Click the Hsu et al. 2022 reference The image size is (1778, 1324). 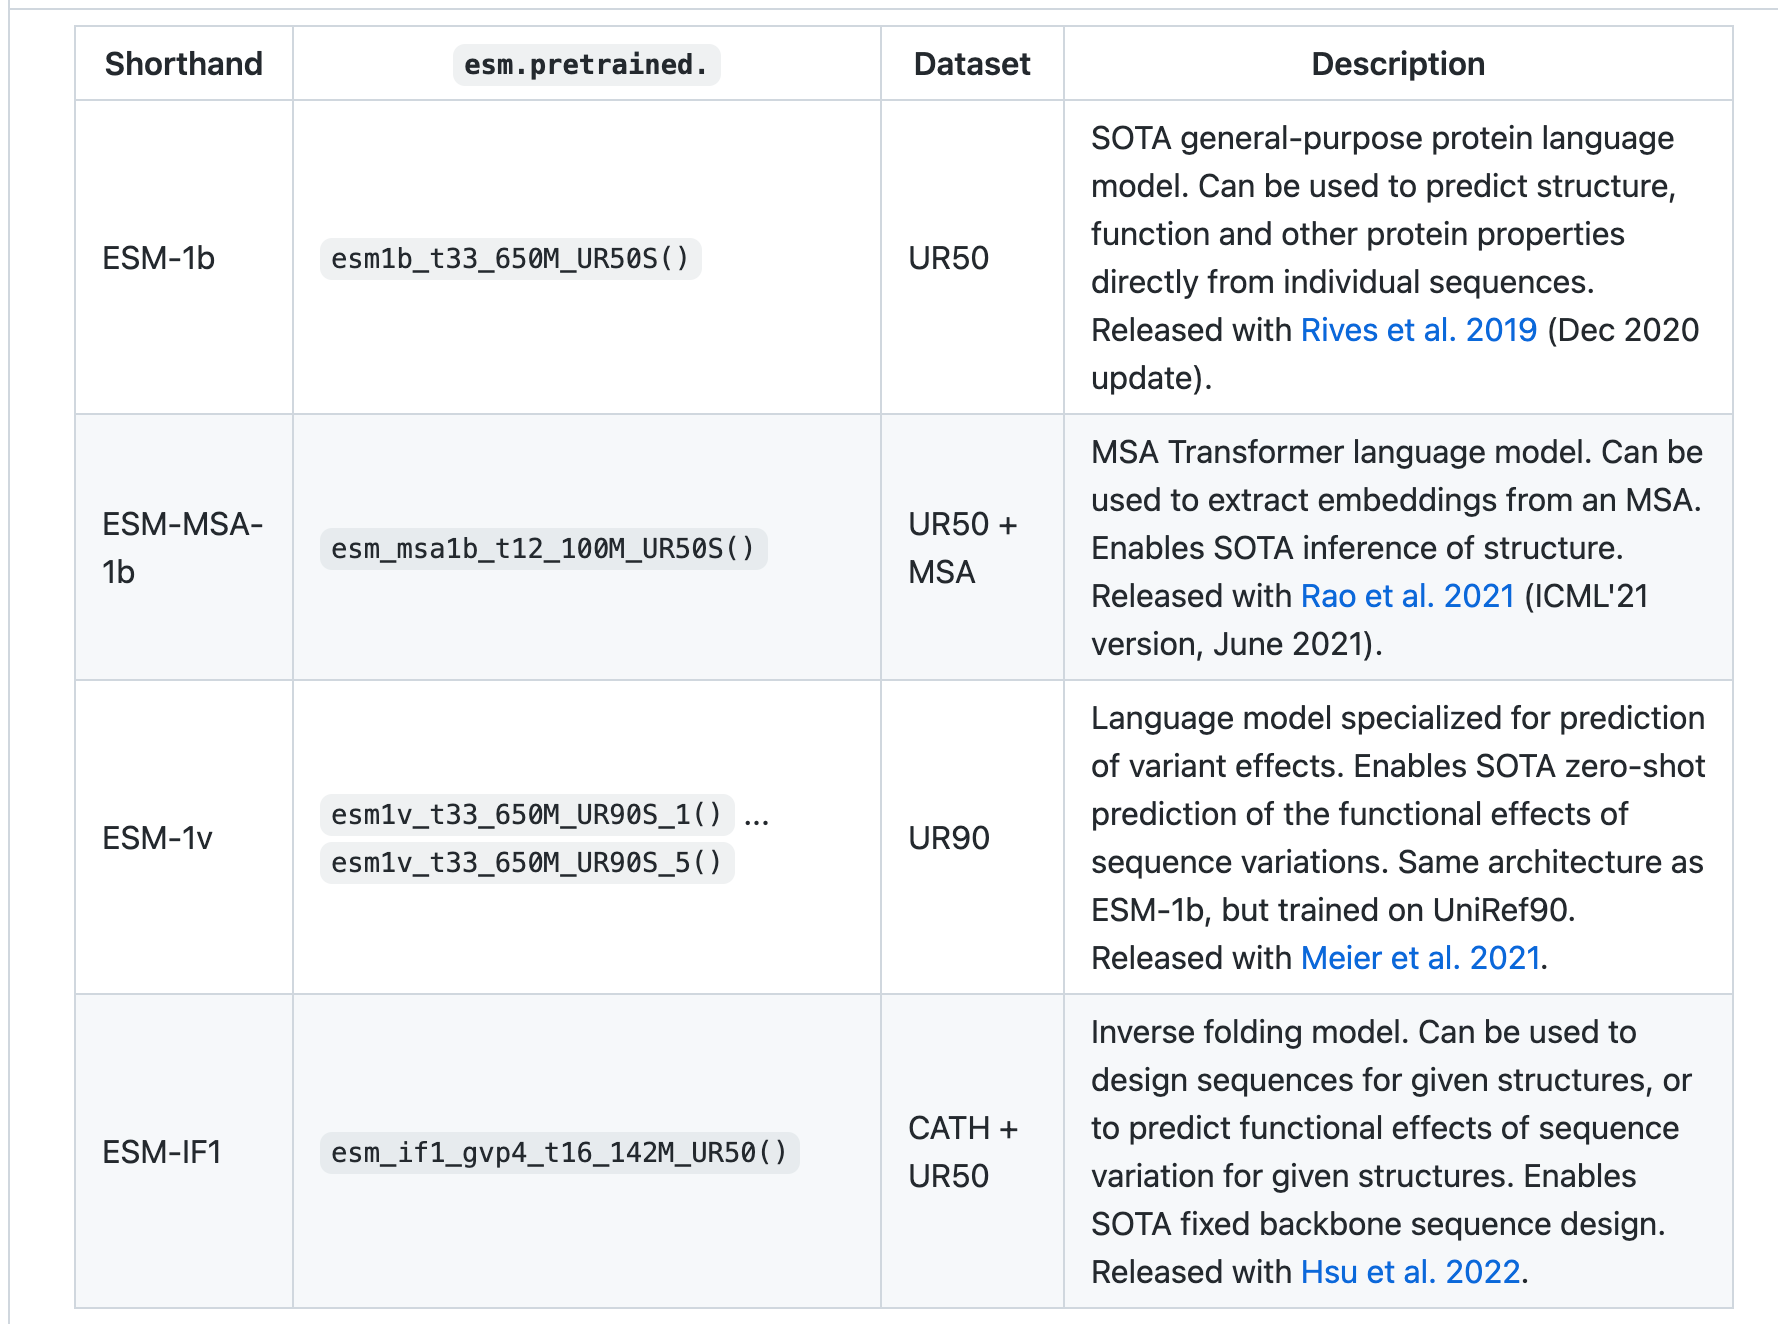click(x=1410, y=1272)
